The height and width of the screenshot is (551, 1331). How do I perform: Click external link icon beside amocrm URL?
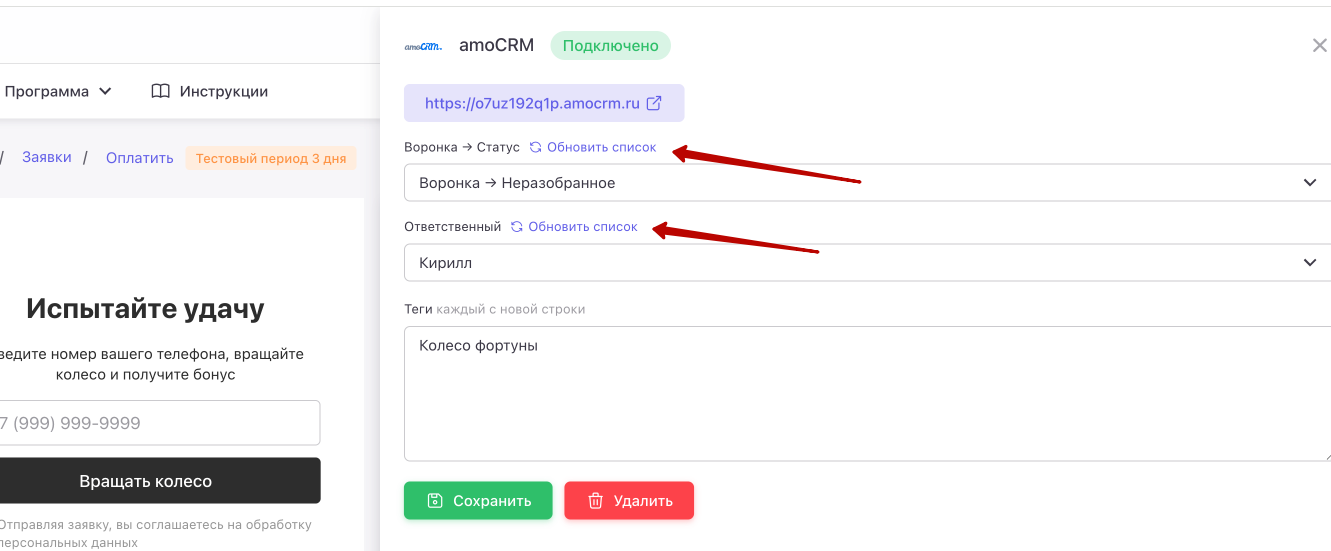click(x=654, y=103)
